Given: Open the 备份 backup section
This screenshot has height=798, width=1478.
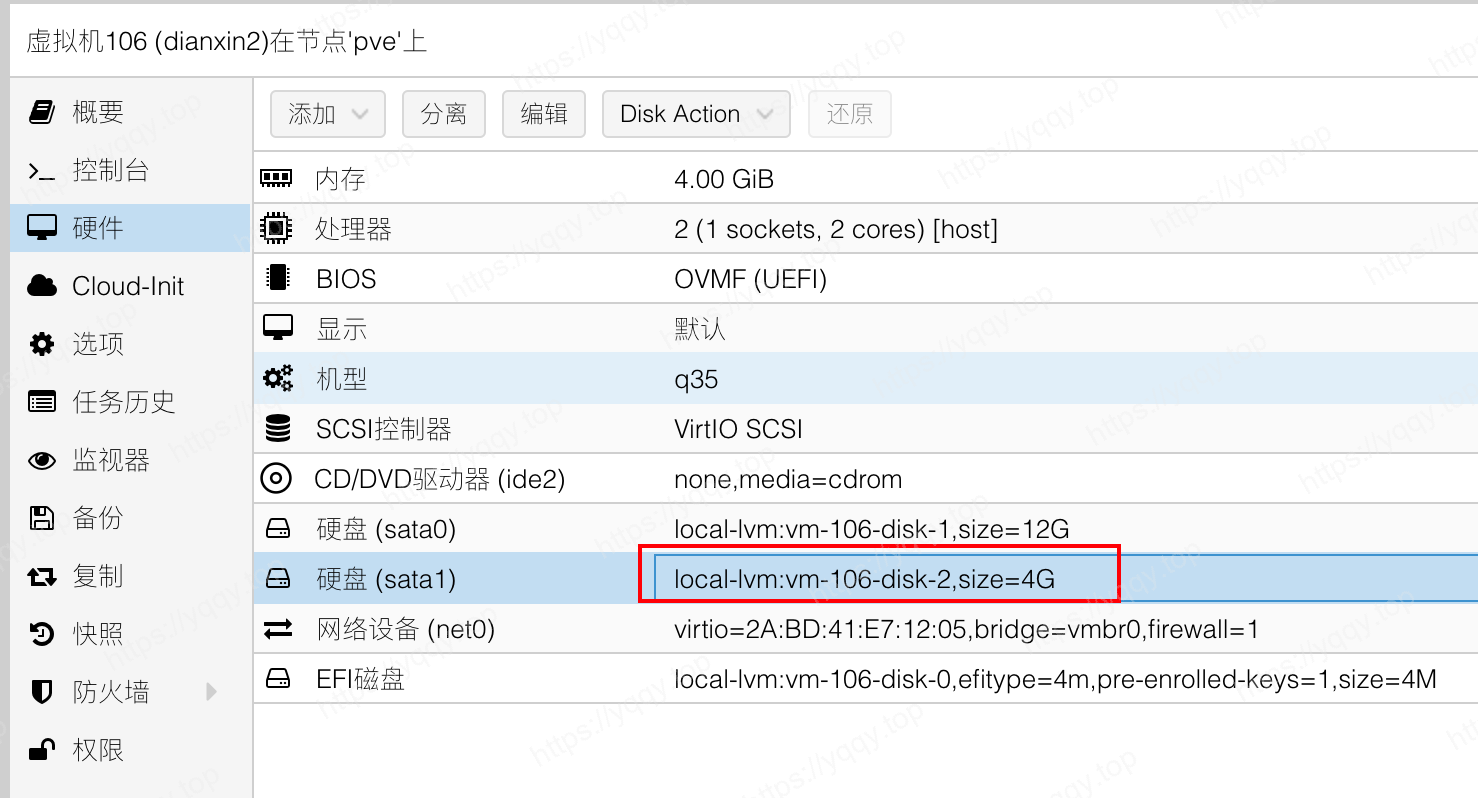Looking at the screenshot, I should [x=98, y=517].
